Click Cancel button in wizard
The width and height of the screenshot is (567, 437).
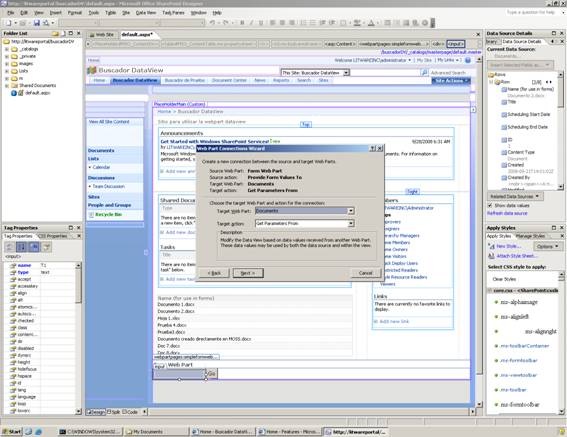point(366,273)
